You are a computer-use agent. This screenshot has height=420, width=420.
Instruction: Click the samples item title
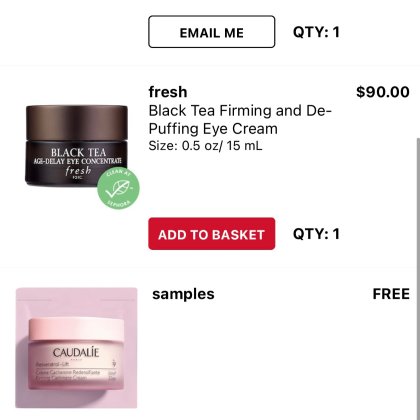[183, 294]
